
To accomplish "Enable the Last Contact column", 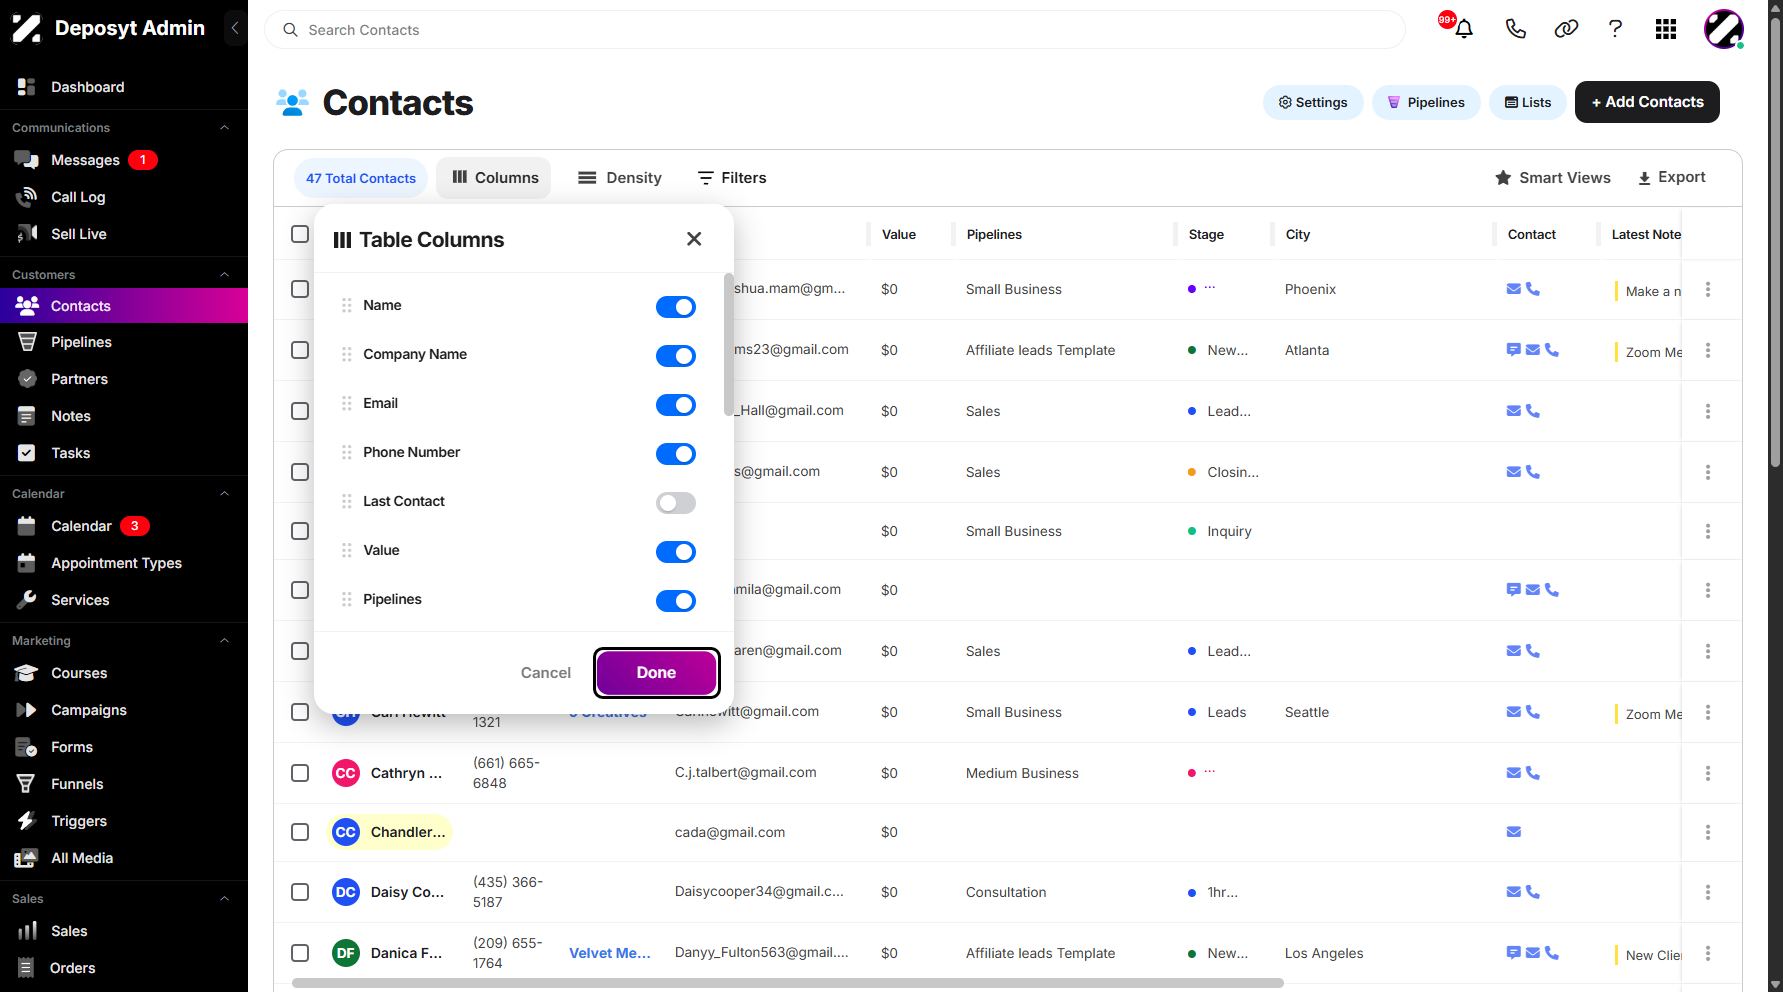I will (x=676, y=503).
